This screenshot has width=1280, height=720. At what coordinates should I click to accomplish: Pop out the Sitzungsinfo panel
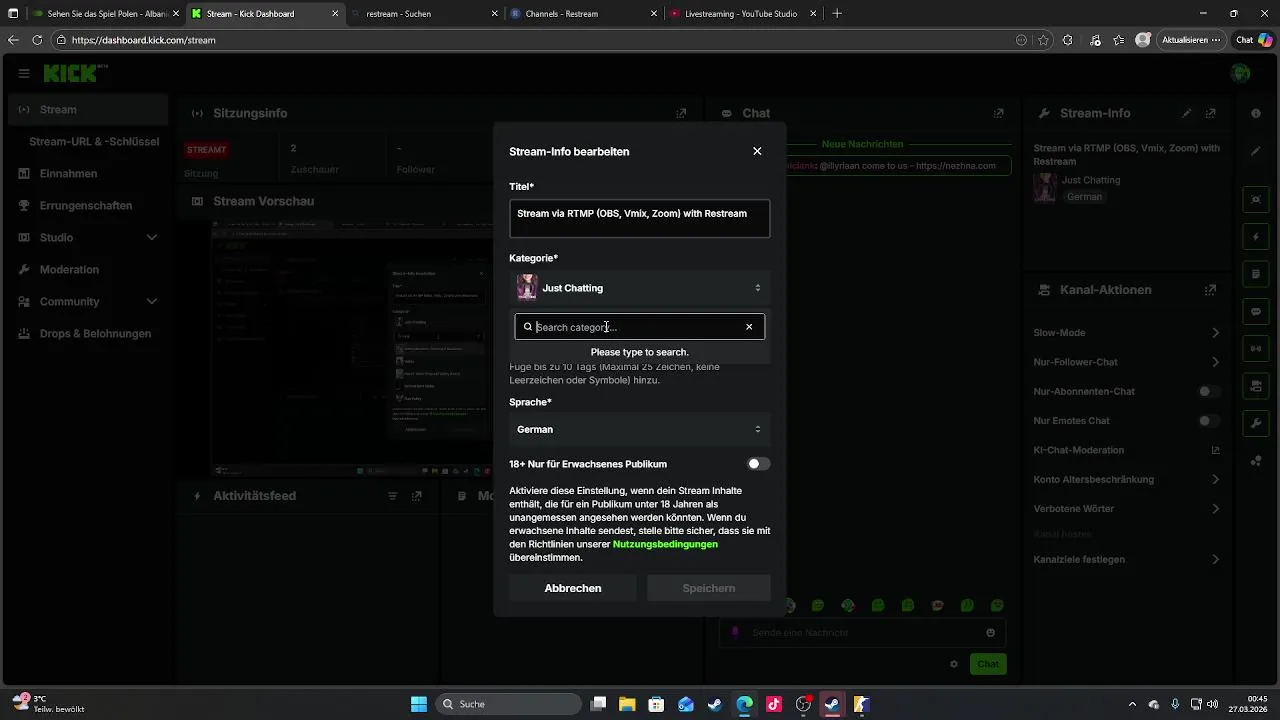coord(681,114)
